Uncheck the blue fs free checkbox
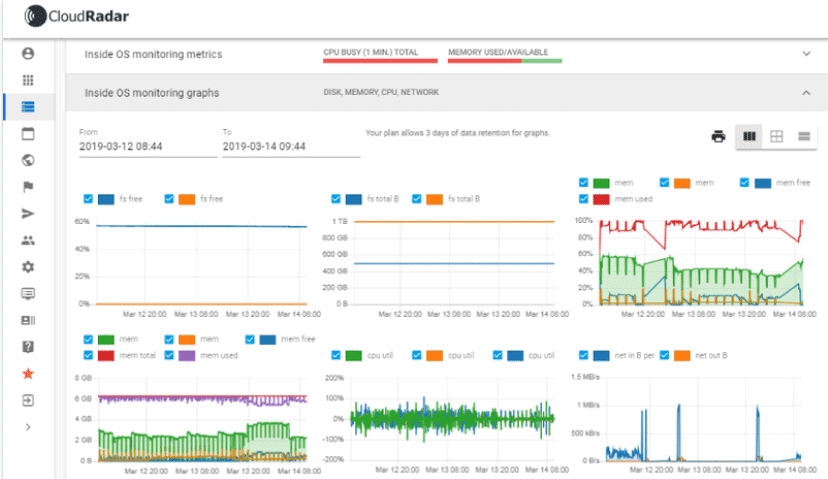 (x=88, y=199)
